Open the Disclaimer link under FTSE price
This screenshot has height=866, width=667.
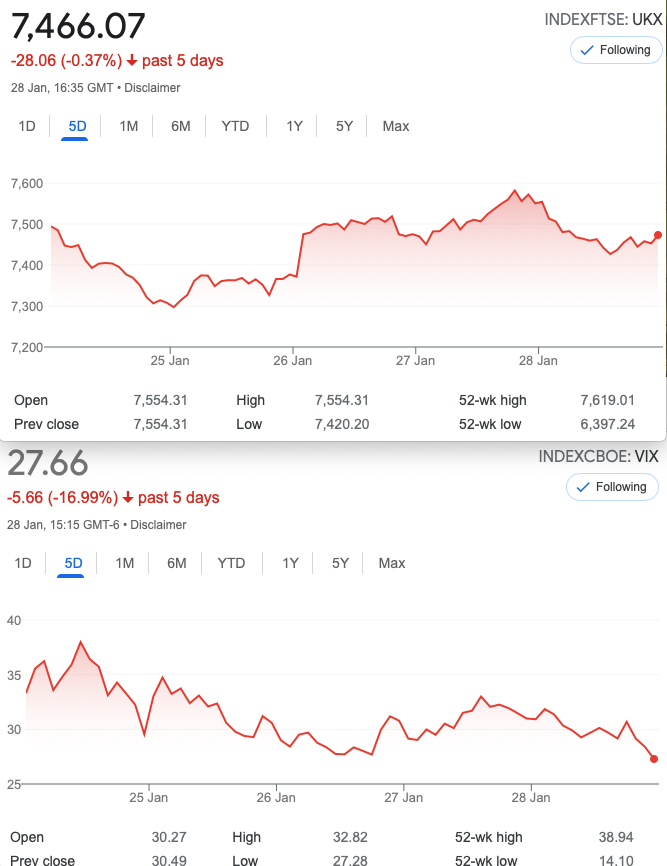(x=152, y=88)
